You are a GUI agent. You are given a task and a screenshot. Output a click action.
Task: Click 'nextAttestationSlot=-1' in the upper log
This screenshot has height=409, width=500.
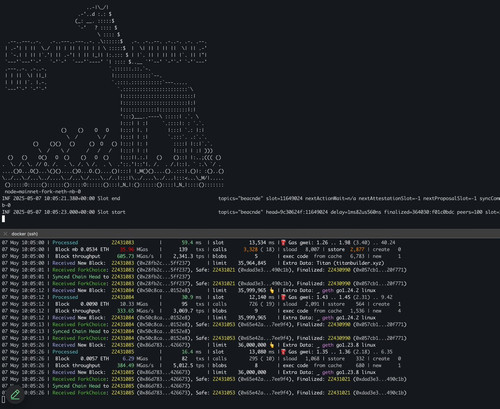[x=389, y=199]
